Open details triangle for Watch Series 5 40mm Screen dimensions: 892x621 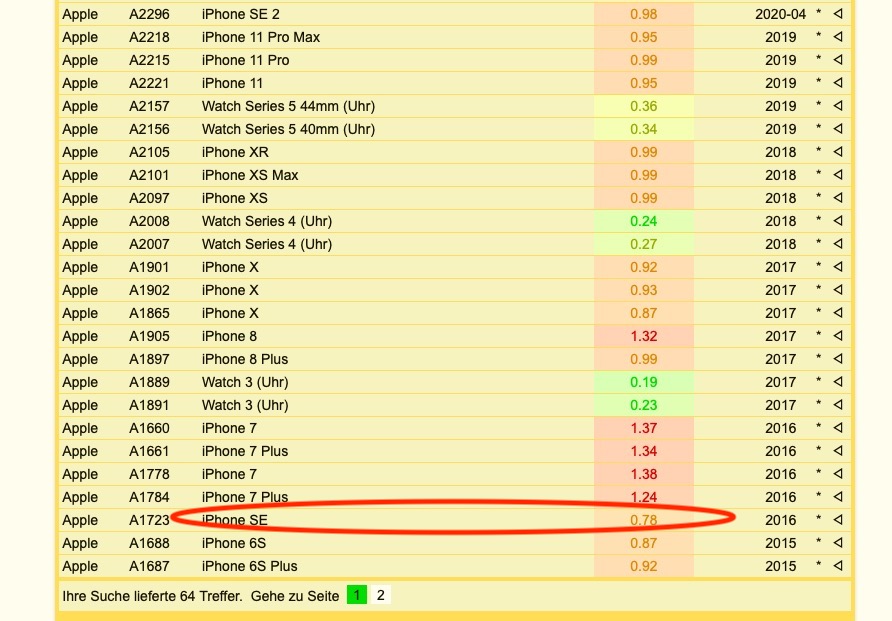[838, 129]
